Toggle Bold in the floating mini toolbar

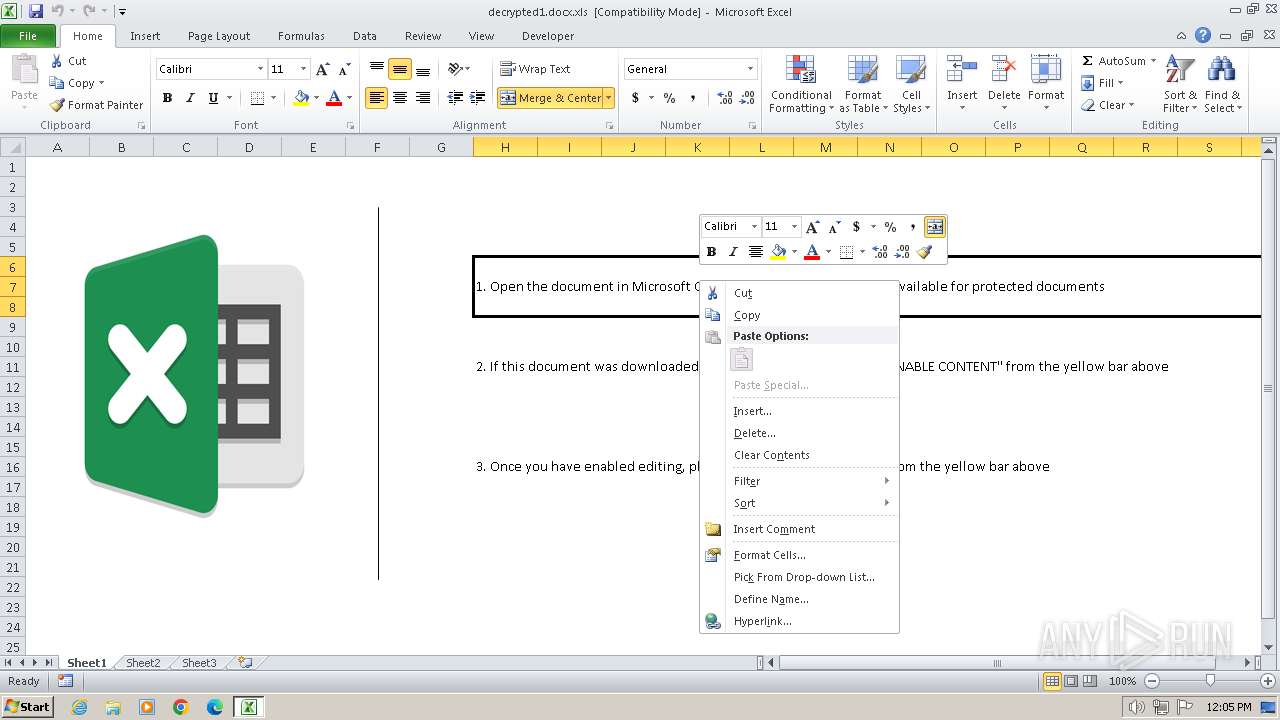tap(711, 252)
